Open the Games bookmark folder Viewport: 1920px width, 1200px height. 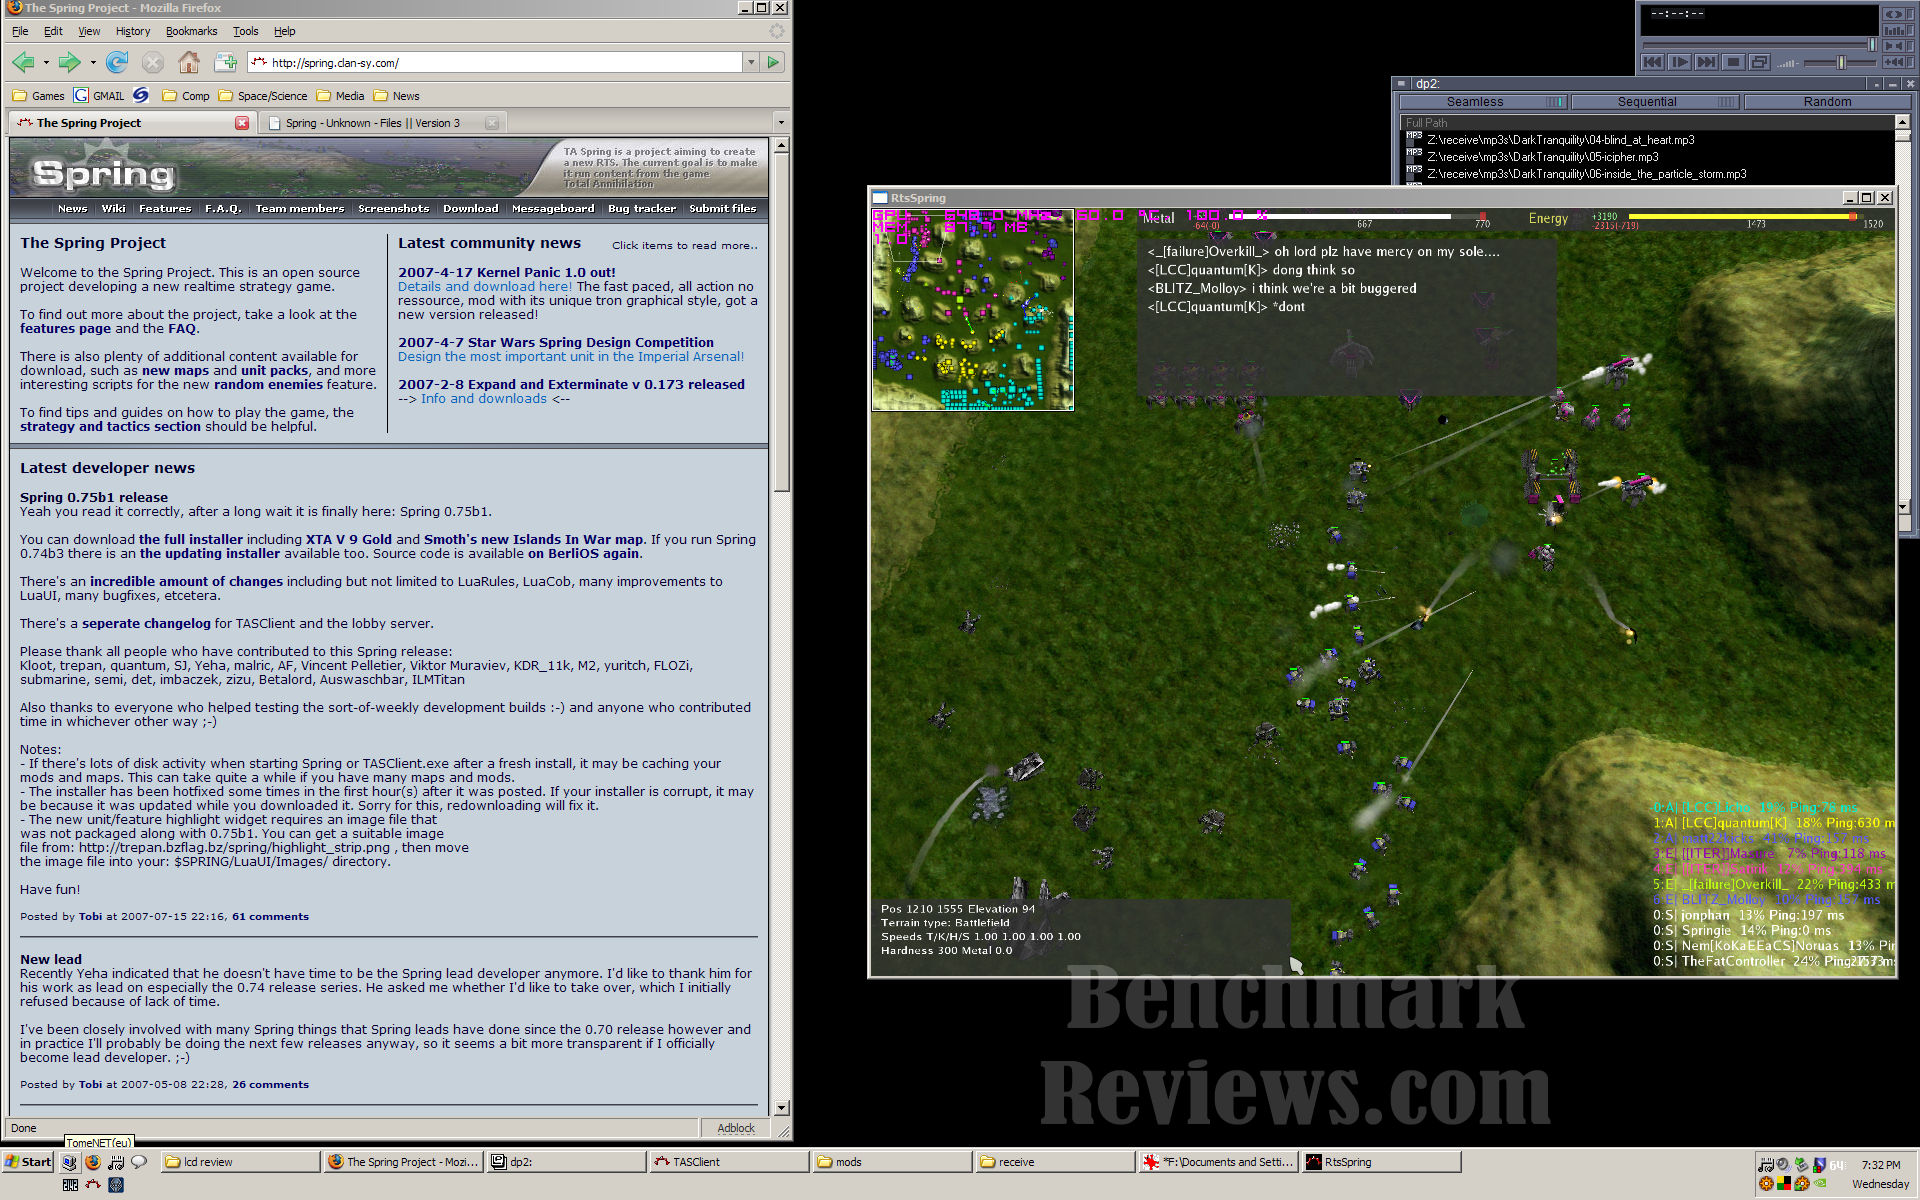tap(38, 96)
